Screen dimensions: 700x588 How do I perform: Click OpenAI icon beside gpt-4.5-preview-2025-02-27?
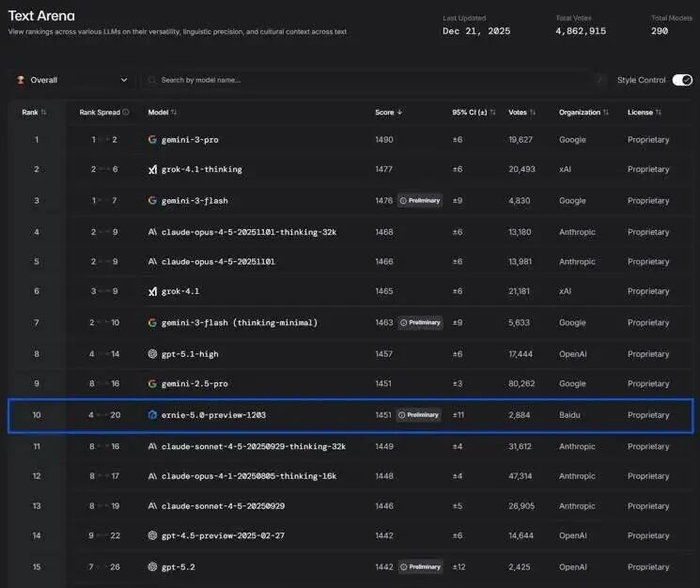(x=152, y=535)
